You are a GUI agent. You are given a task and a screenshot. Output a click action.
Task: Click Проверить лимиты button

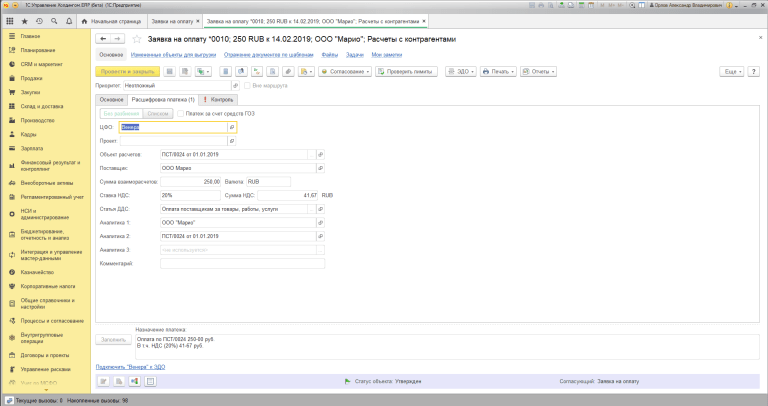(406, 72)
